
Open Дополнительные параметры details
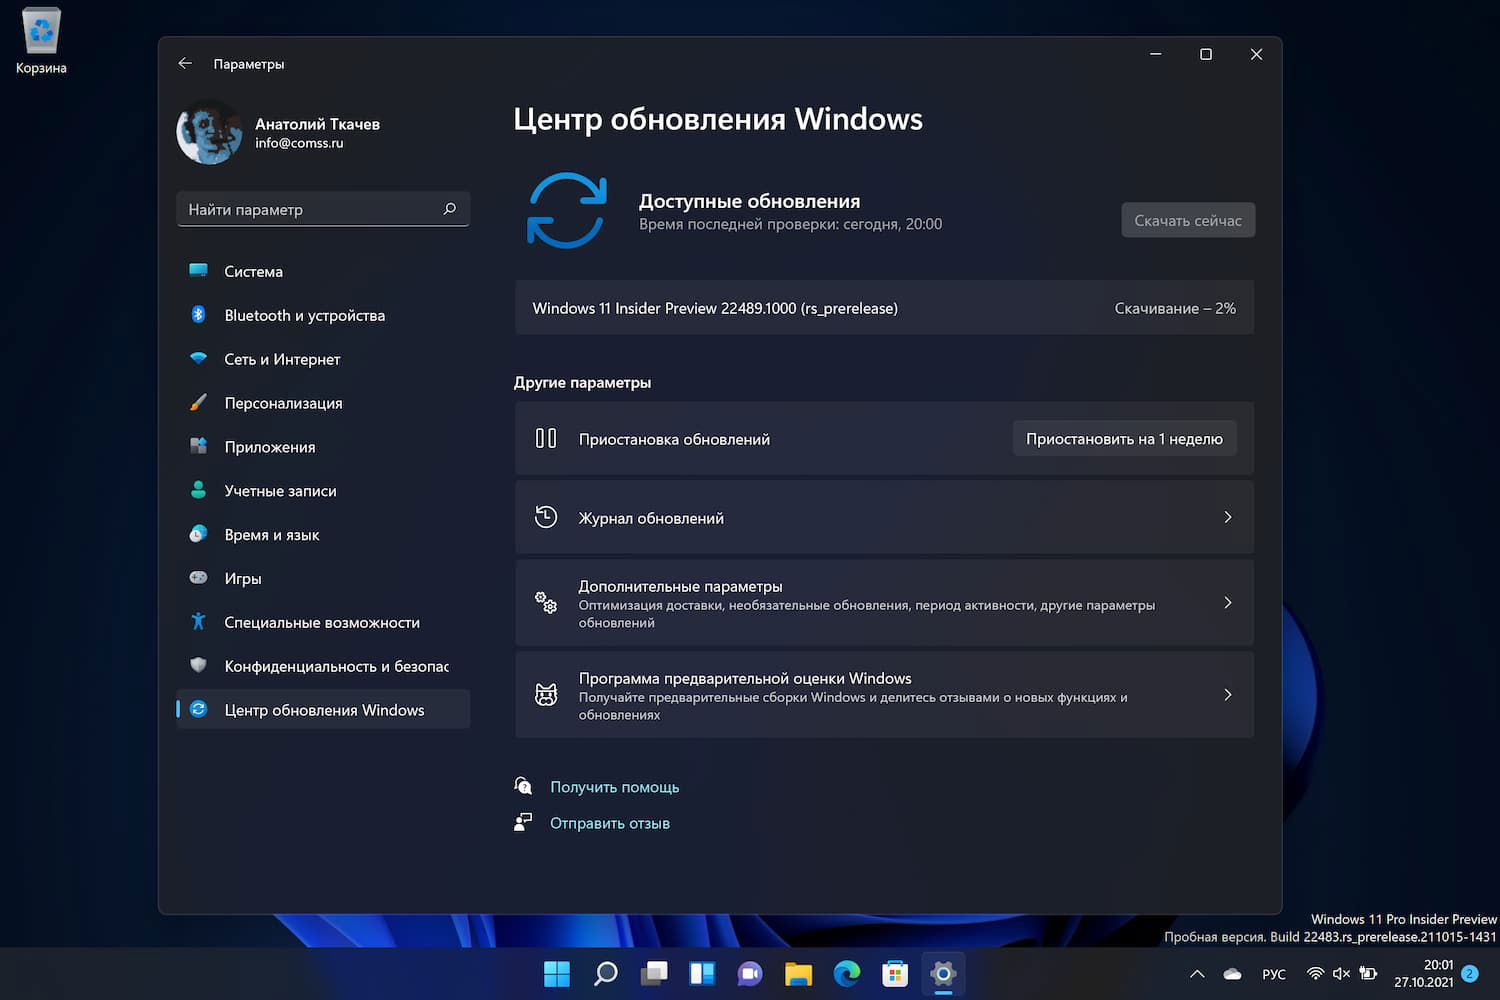pos(884,602)
